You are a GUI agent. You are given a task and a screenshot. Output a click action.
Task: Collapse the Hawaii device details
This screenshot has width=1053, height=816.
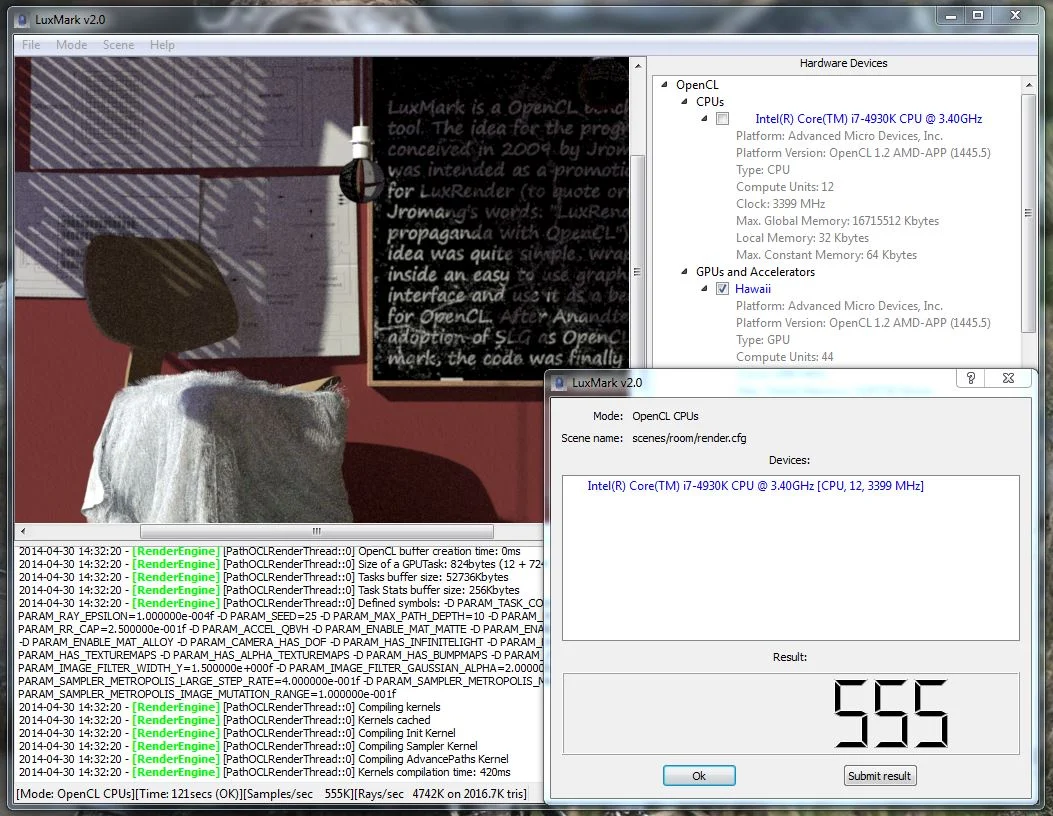click(704, 289)
